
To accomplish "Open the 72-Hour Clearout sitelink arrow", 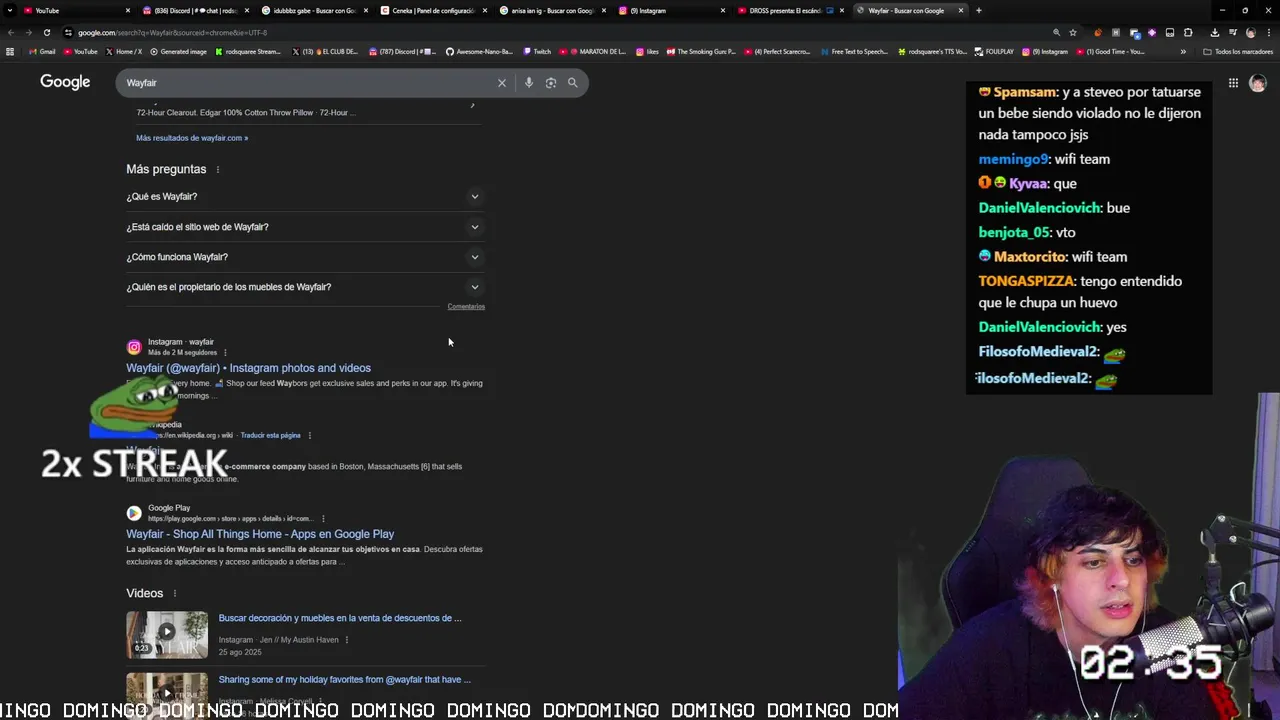I will tap(472, 105).
